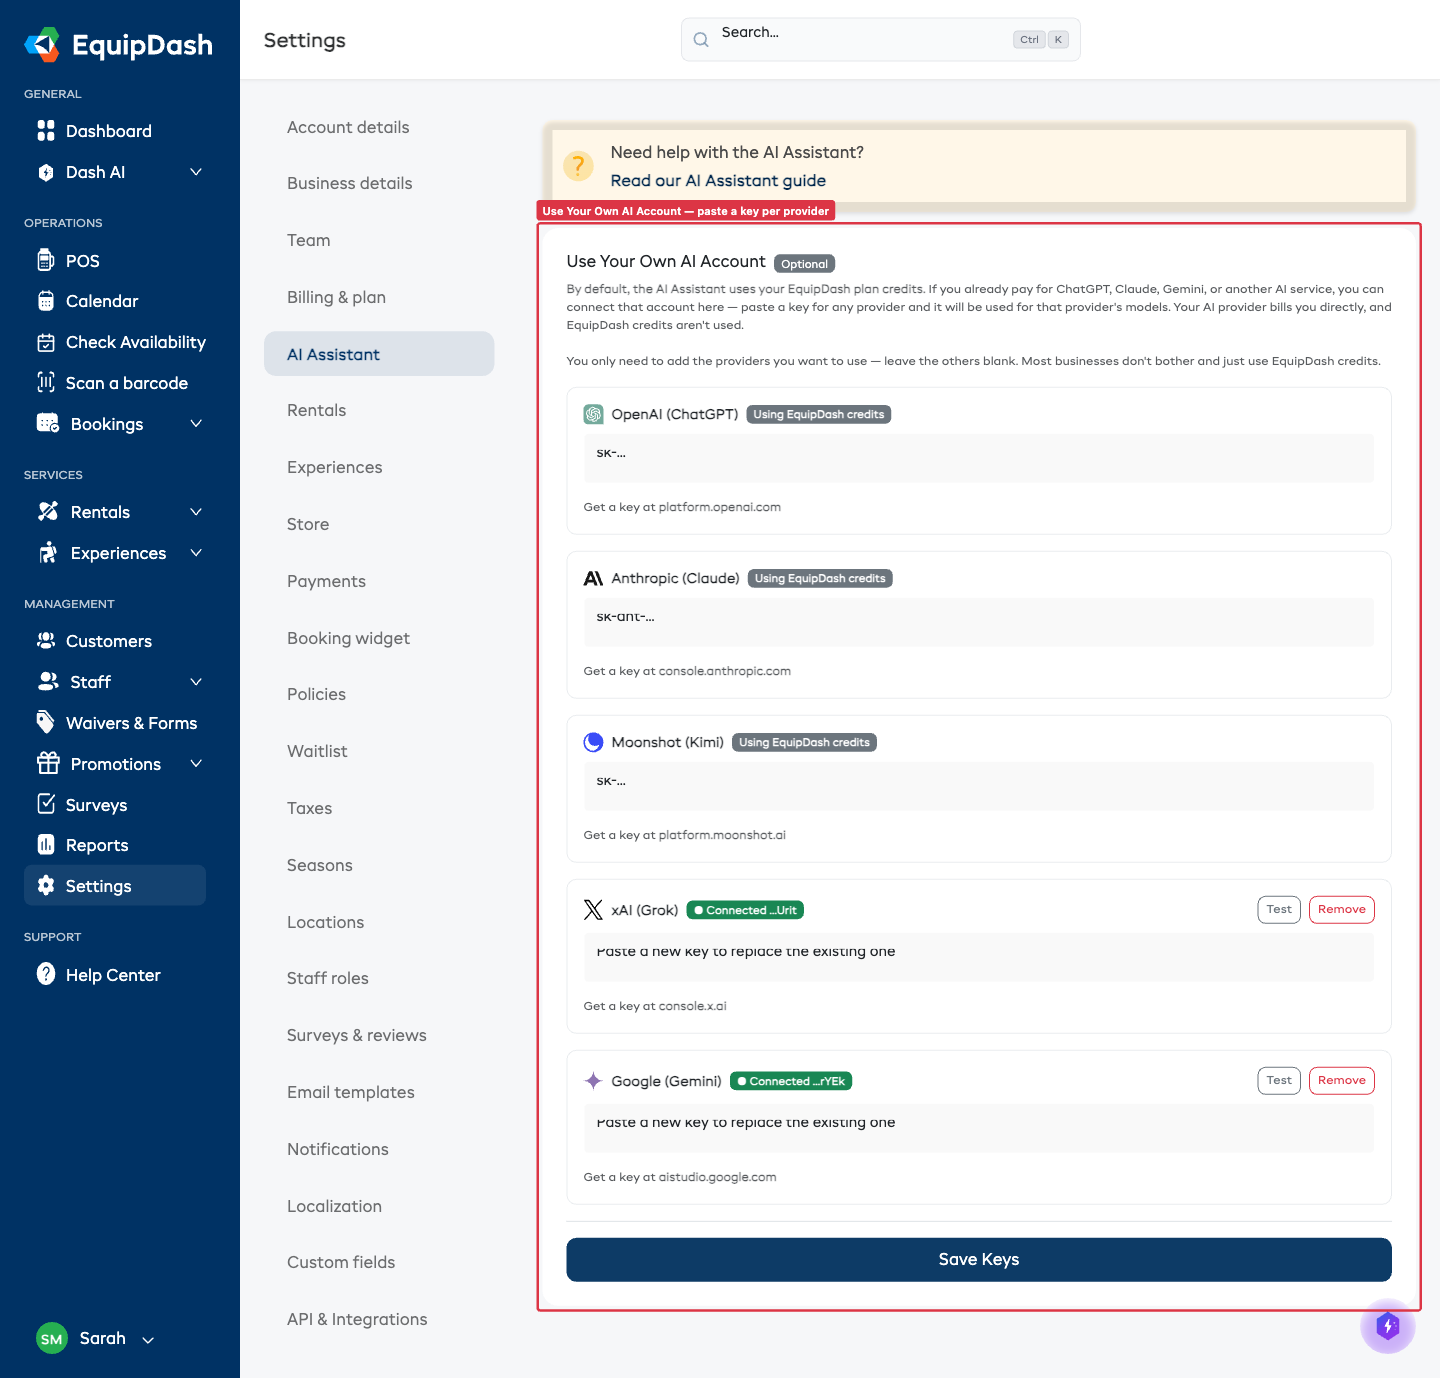Open Staff roles settings
The height and width of the screenshot is (1378, 1440).
pos(328,978)
